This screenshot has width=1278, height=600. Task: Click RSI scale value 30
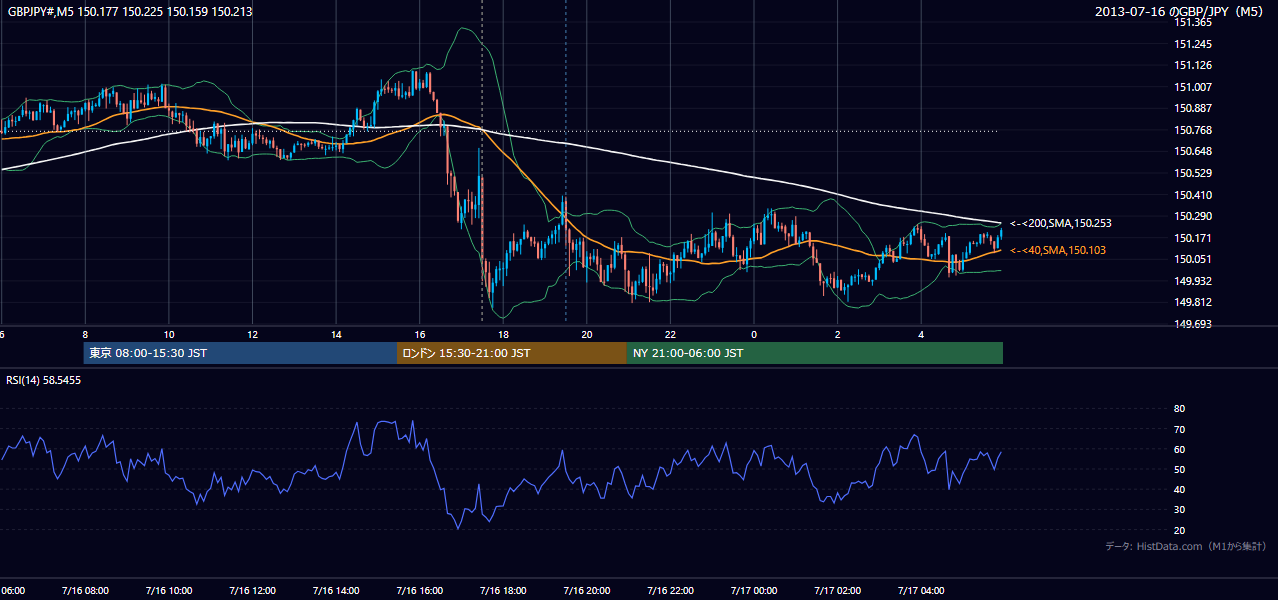pos(1180,510)
